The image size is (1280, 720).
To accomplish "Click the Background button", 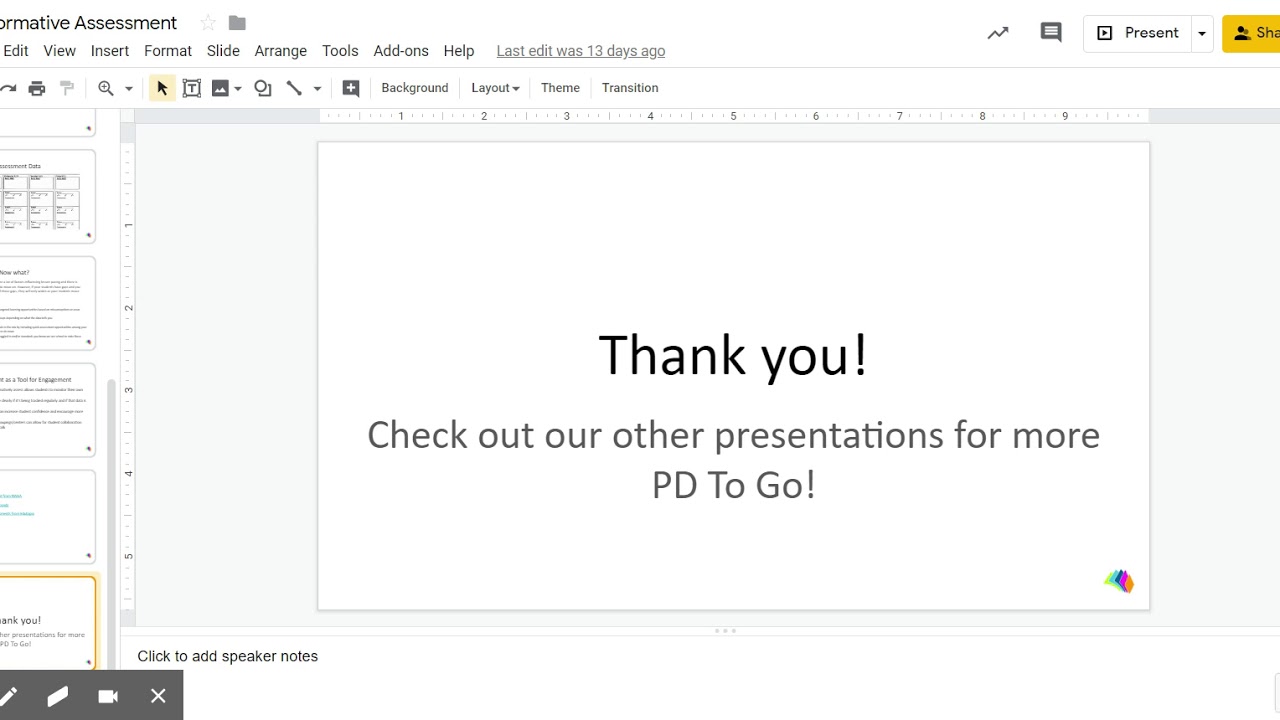I will point(415,88).
